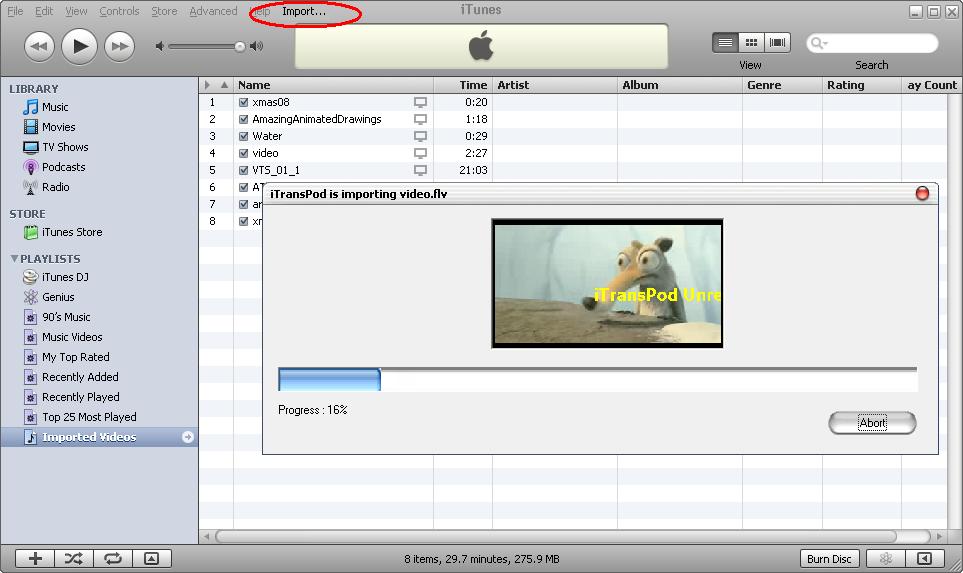The width and height of the screenshot is (963, 573).
Task: Open the Advanced menu
Action: click(x=213, y=11)
